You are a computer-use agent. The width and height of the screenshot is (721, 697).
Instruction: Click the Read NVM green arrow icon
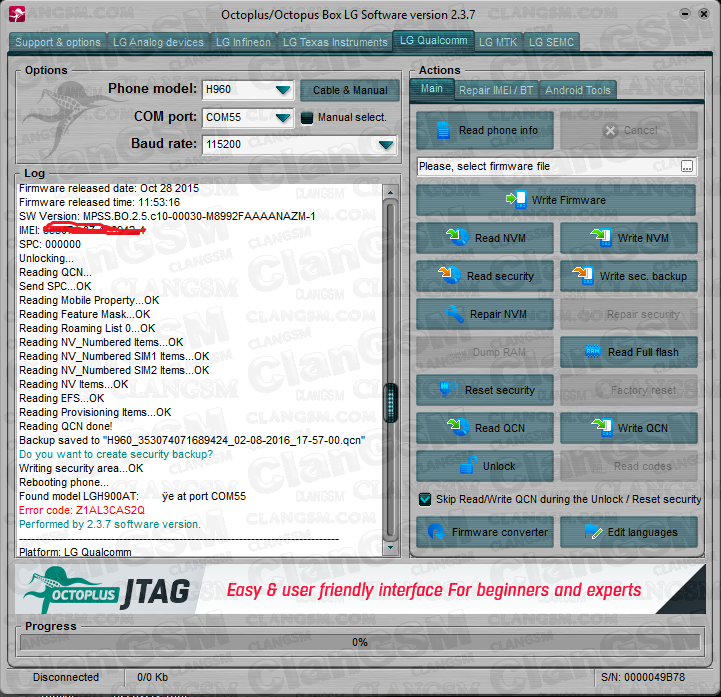(457, 237)
